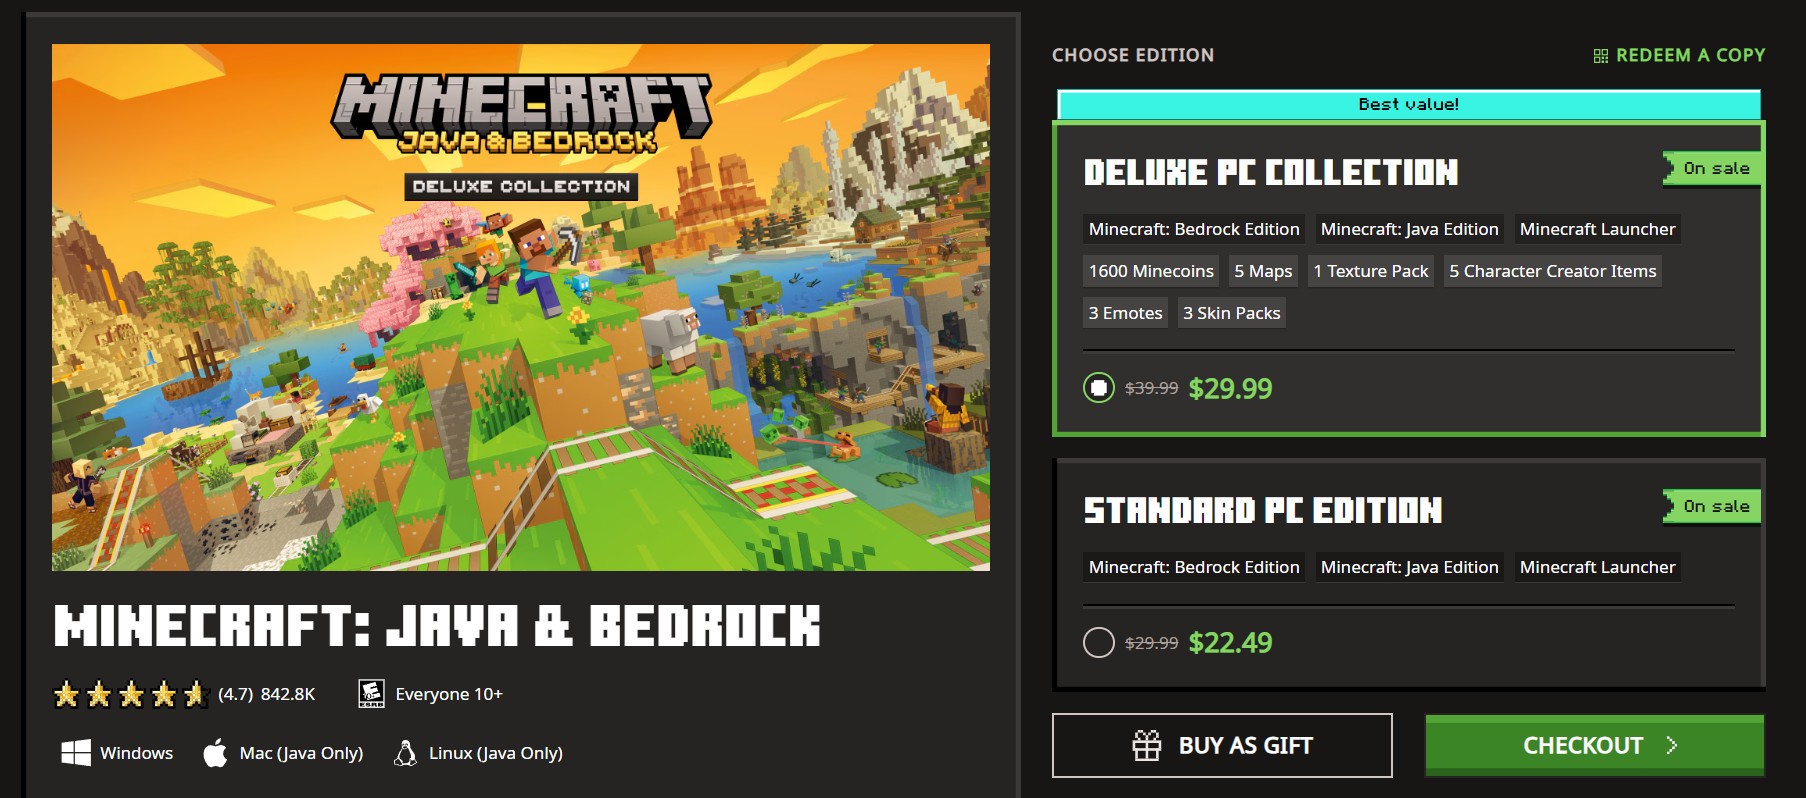Screen dimensions: 1806x798
Task: Click the 1600 Minecoins tag
Action: pyautogui.click(x=1151, y=271)
